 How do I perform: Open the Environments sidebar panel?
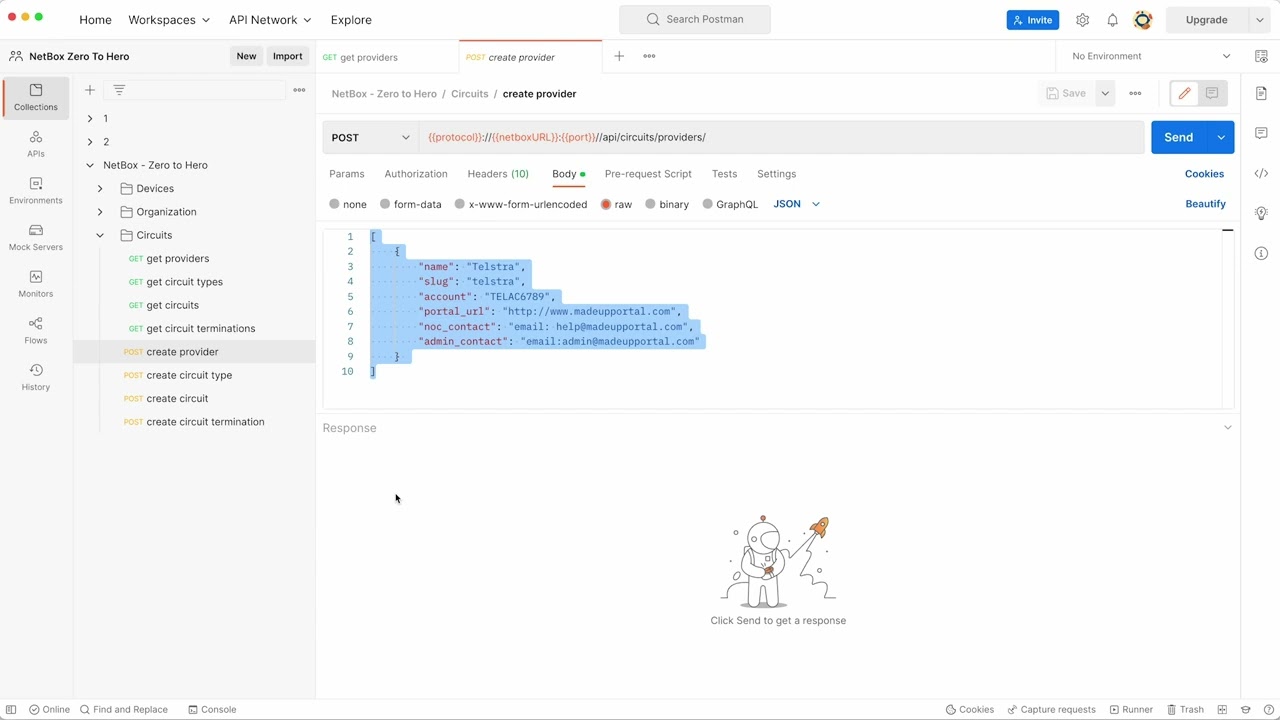[x=36, y=191]
